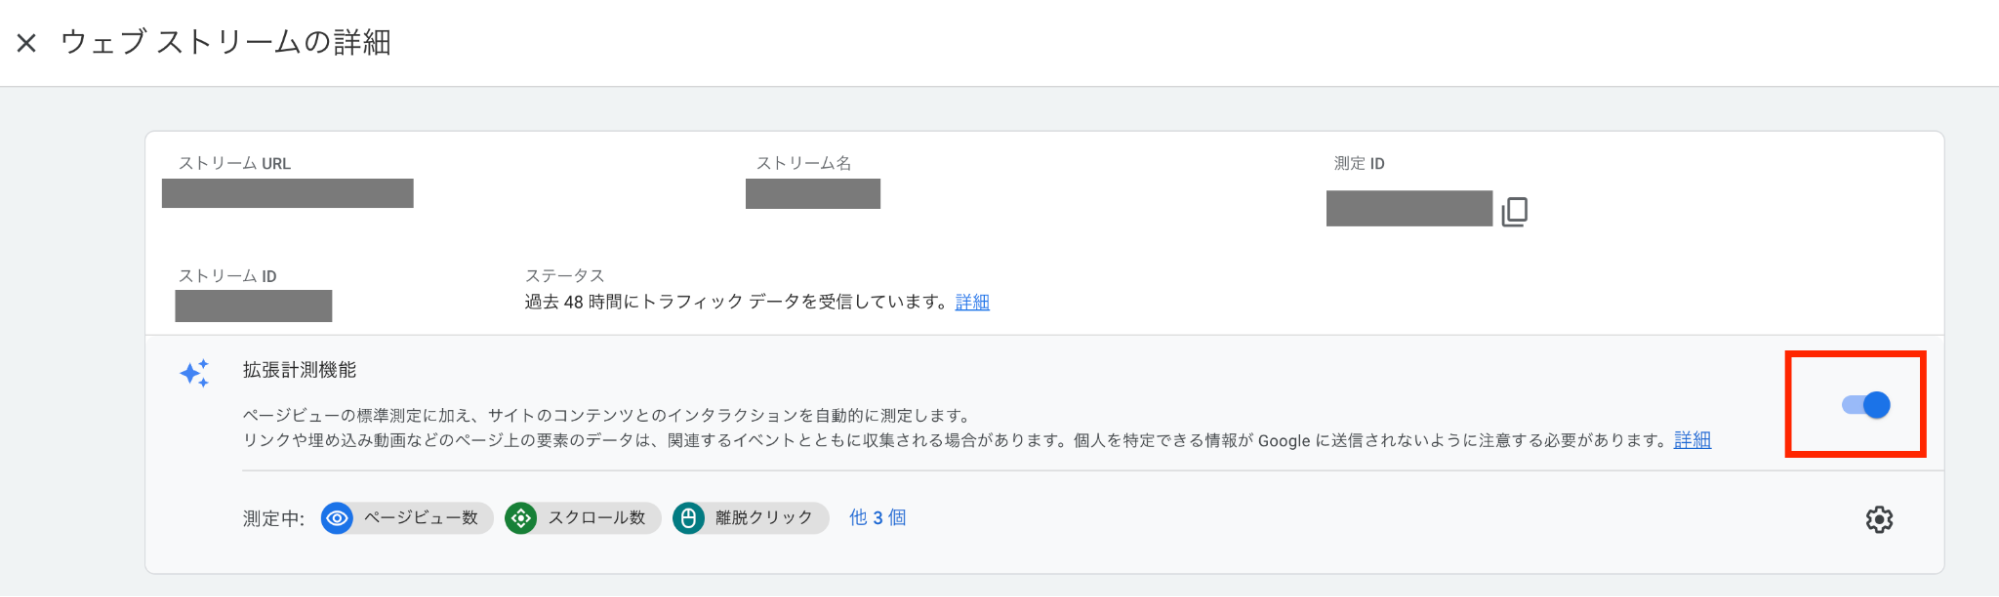Click the page view eye icon
Image resolution: width=1999 pixels, height=597 pixels.
click(x=337, y=518)
